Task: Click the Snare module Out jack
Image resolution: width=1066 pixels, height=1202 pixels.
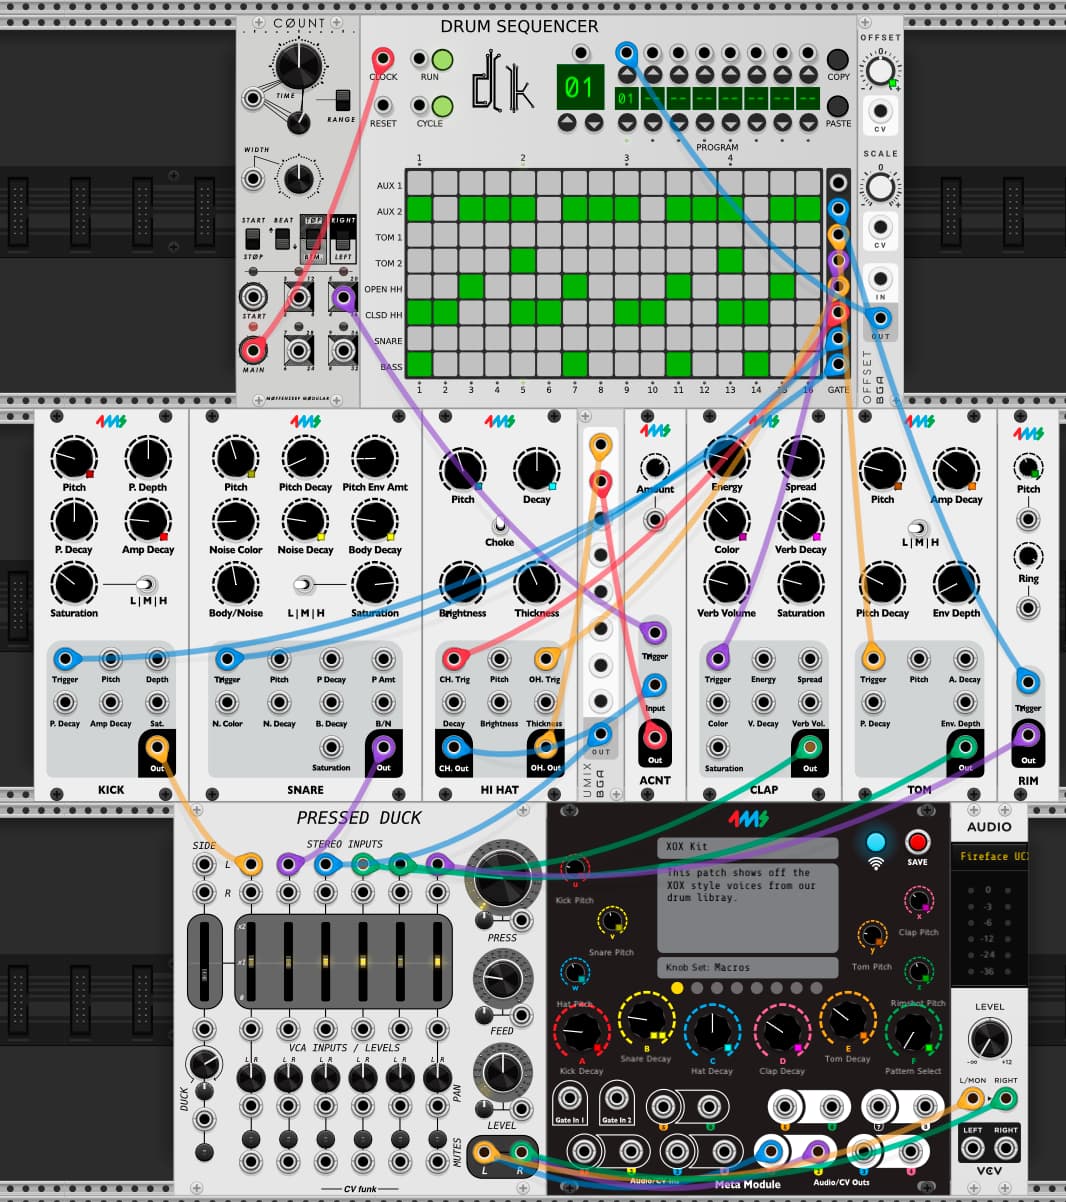Action: (383, 747)
